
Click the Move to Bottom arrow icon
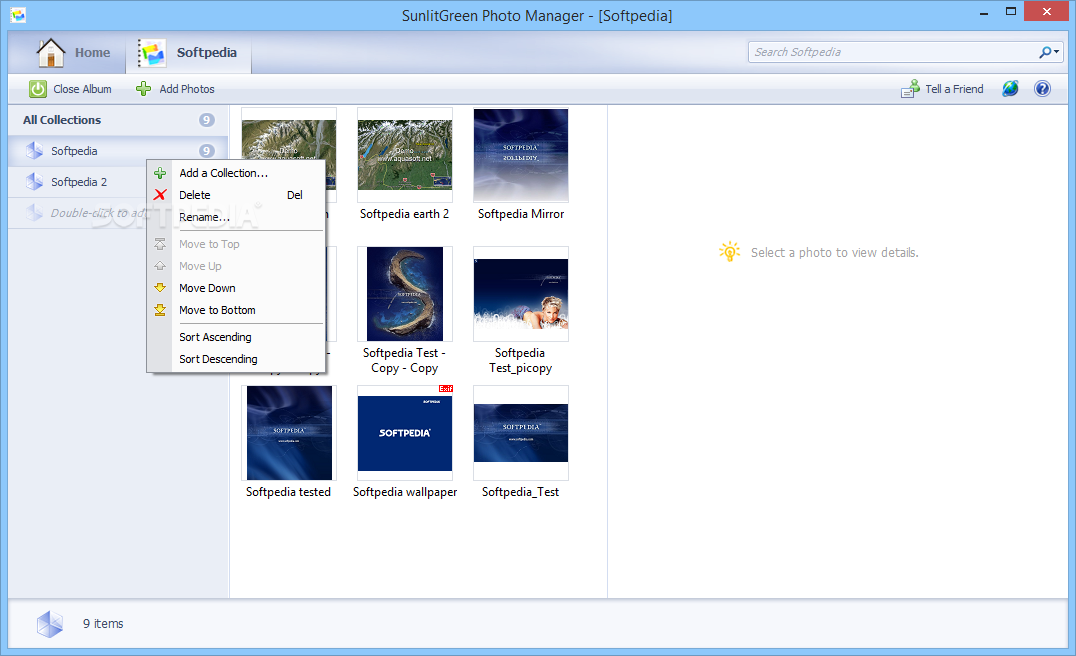(160, 310)
